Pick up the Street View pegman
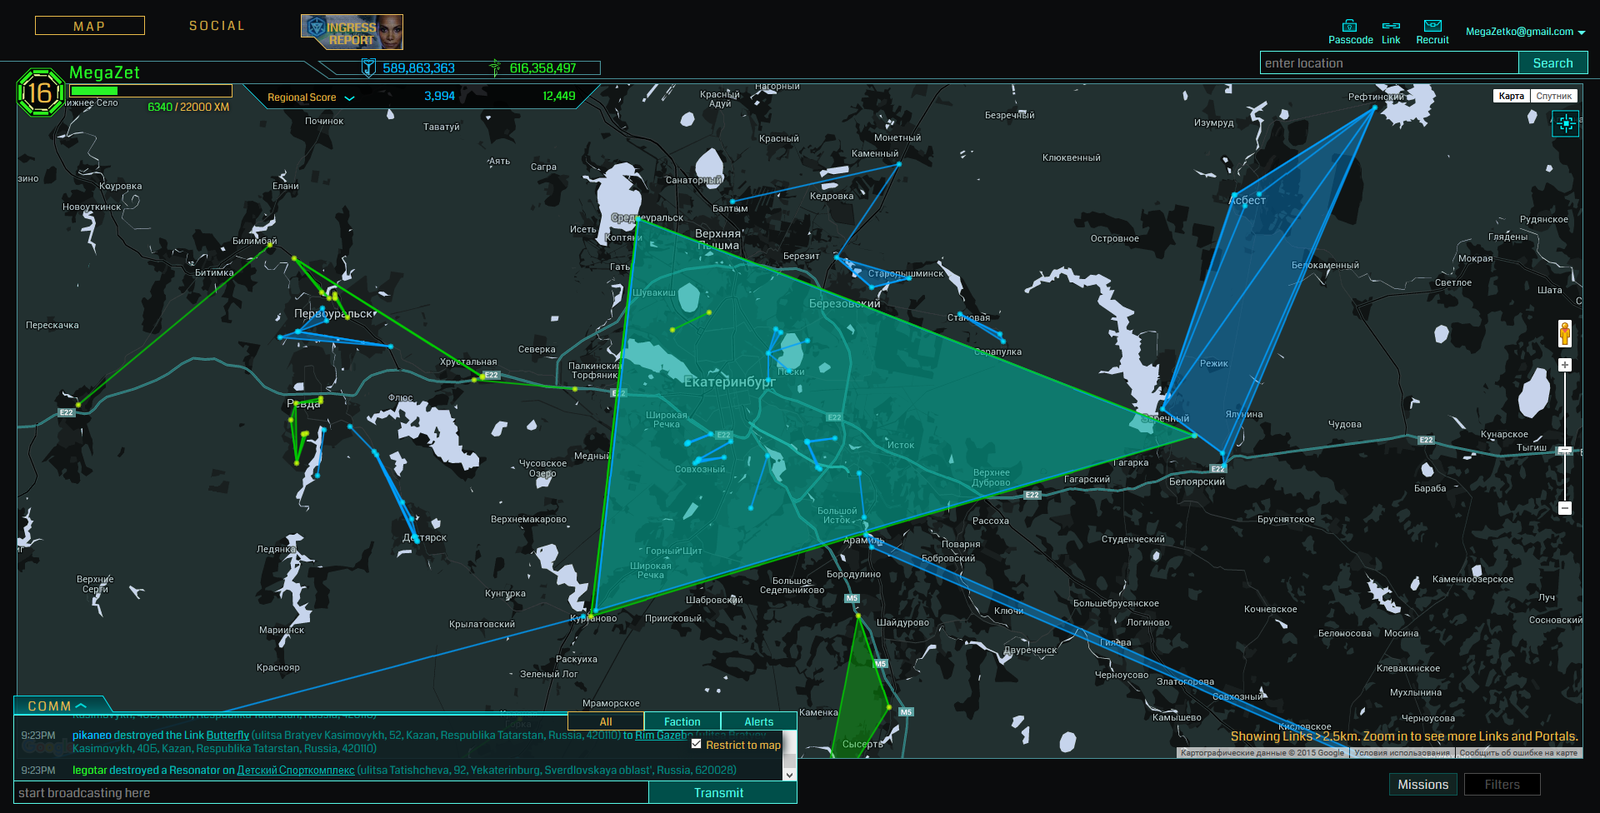1600x813 pixels. [x=1565, y=333]
